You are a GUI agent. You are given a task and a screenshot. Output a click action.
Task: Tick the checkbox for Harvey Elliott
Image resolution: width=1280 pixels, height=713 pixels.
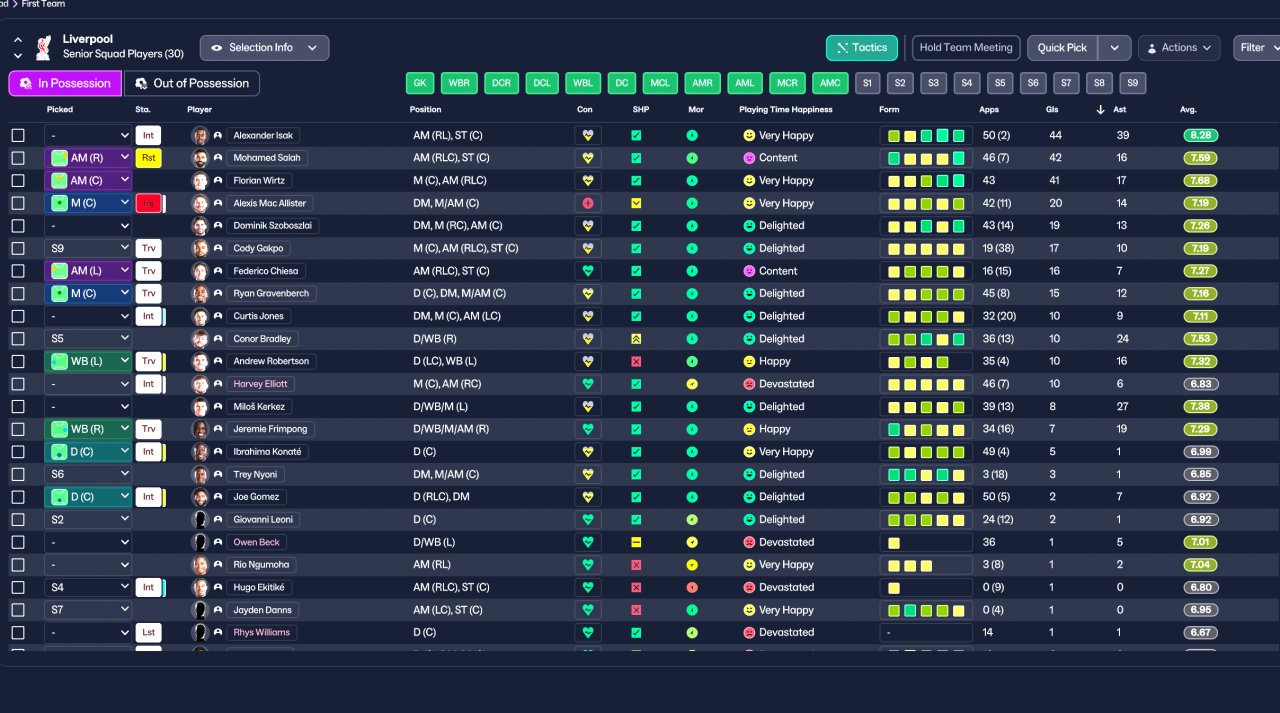[18, 384]
